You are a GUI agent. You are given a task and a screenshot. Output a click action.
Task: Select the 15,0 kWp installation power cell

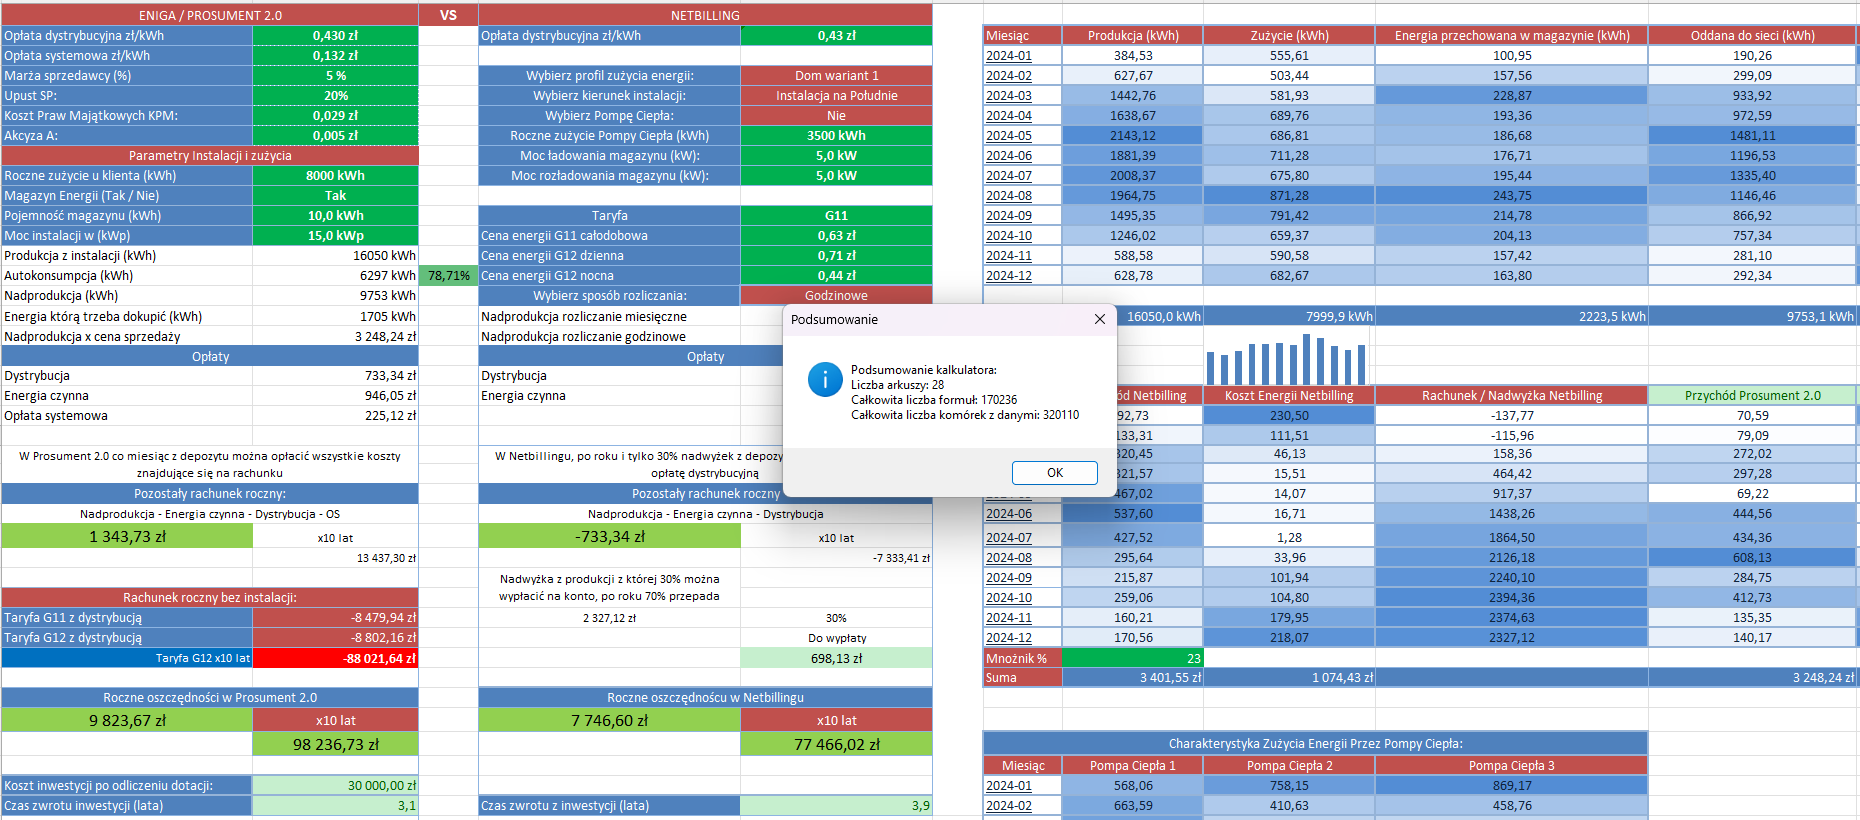(335, 236)
